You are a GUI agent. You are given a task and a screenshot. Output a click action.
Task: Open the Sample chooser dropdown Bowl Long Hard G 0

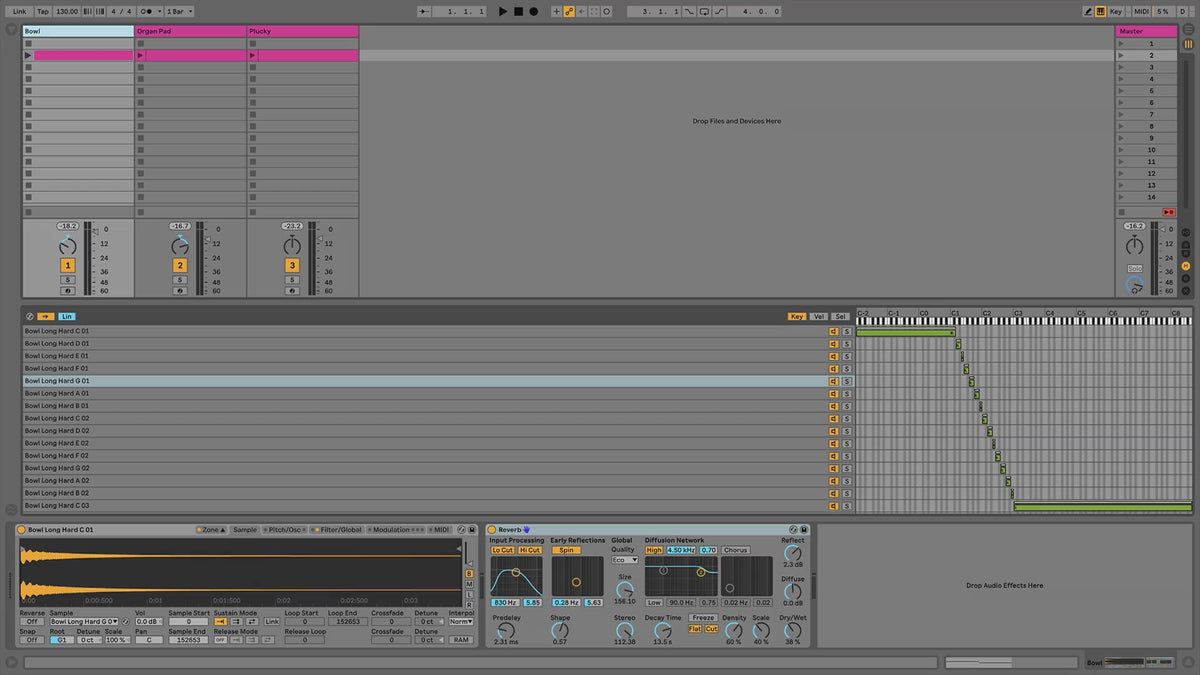pos(84,621)
